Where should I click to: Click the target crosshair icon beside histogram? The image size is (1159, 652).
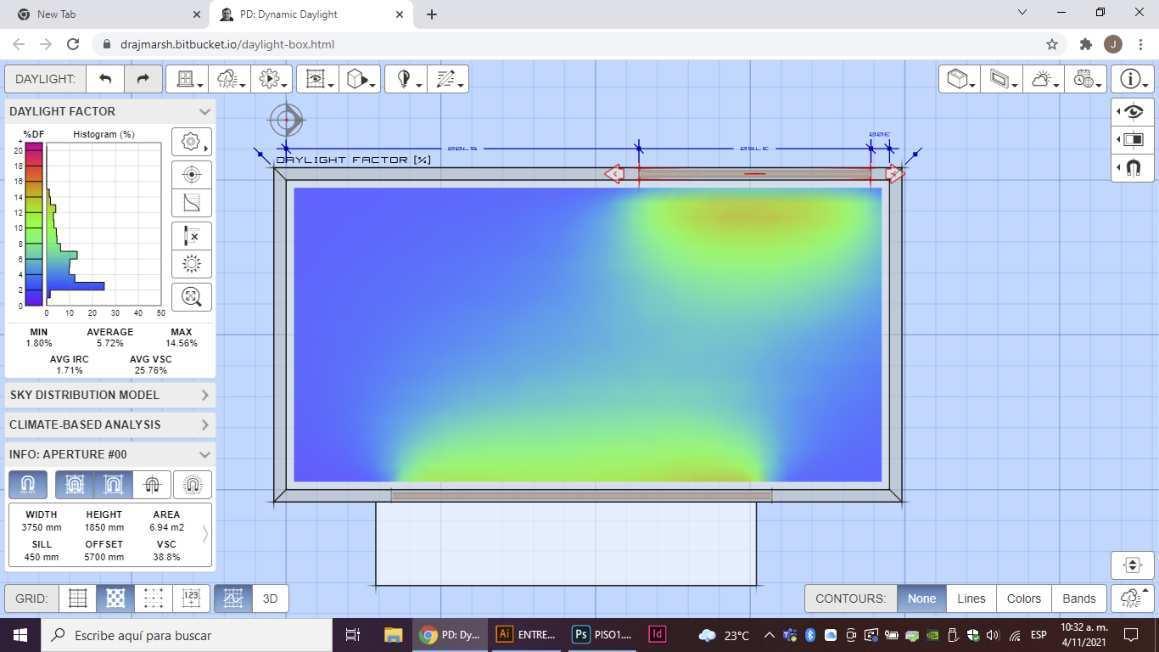click(x=191, y=174)
